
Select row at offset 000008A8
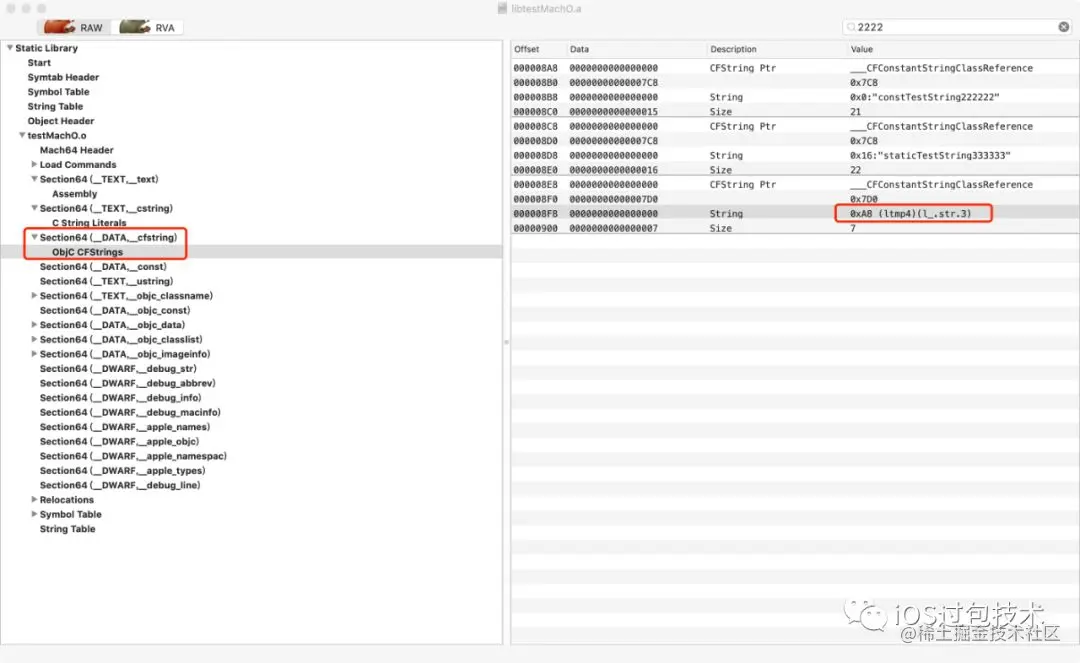click(795, 67)
